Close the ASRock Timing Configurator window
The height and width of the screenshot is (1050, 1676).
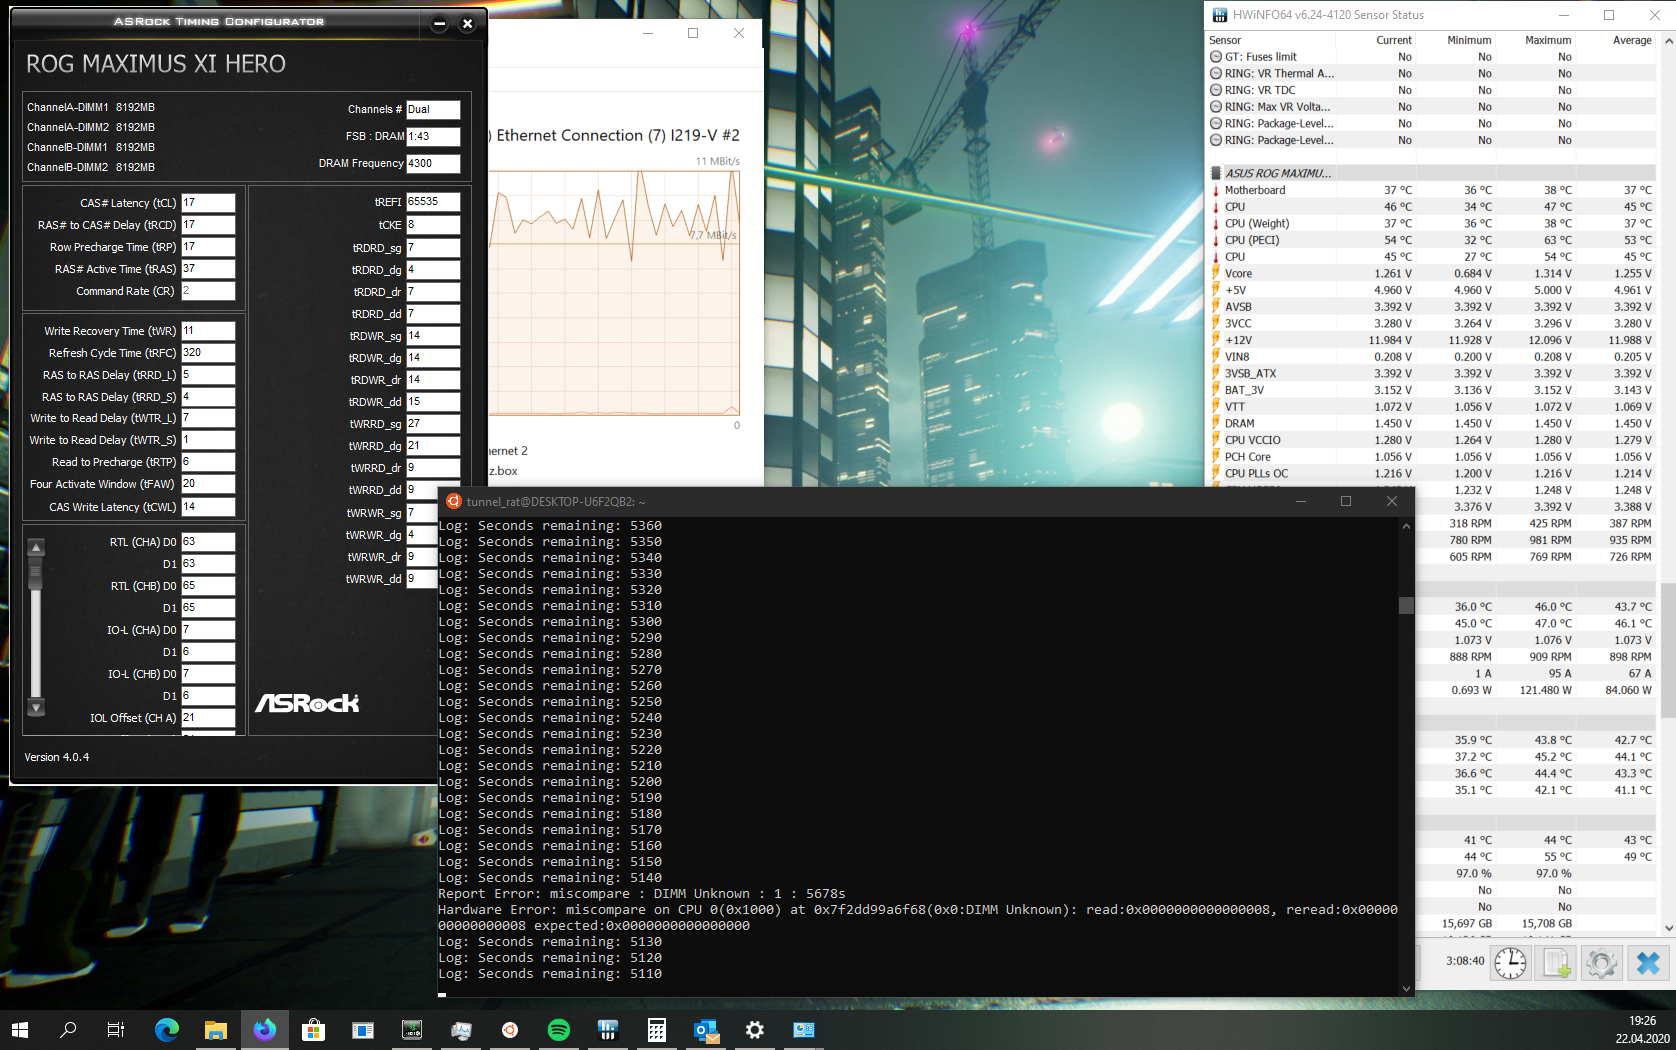tap(467, 23)
